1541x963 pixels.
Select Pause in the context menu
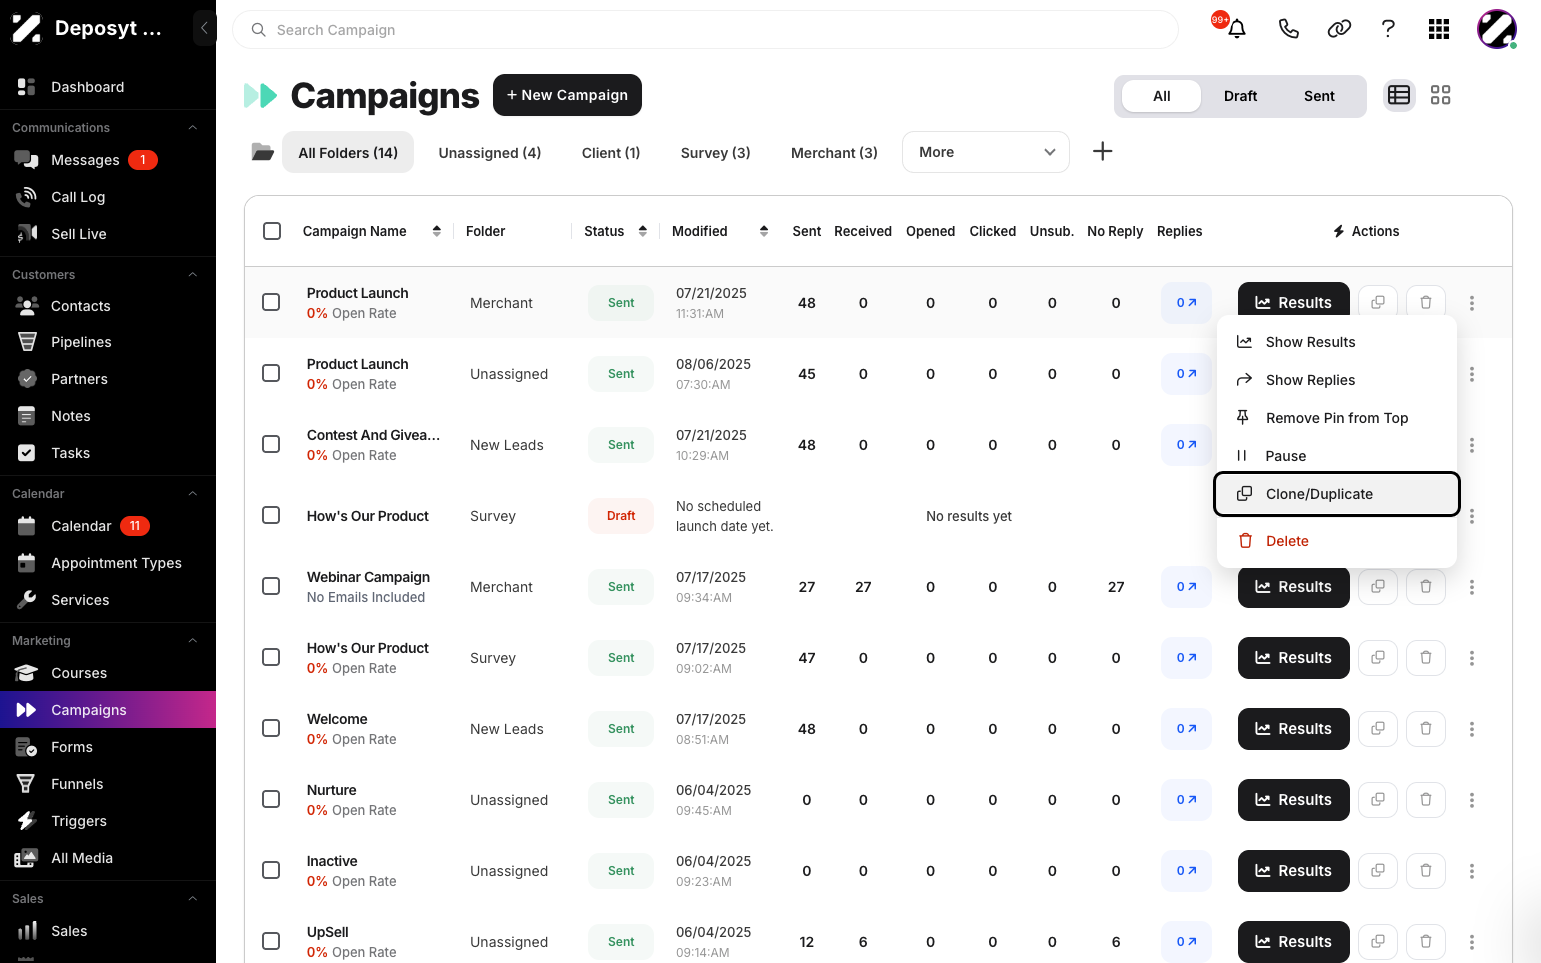pyautogui.click(x=1336, y=456)
